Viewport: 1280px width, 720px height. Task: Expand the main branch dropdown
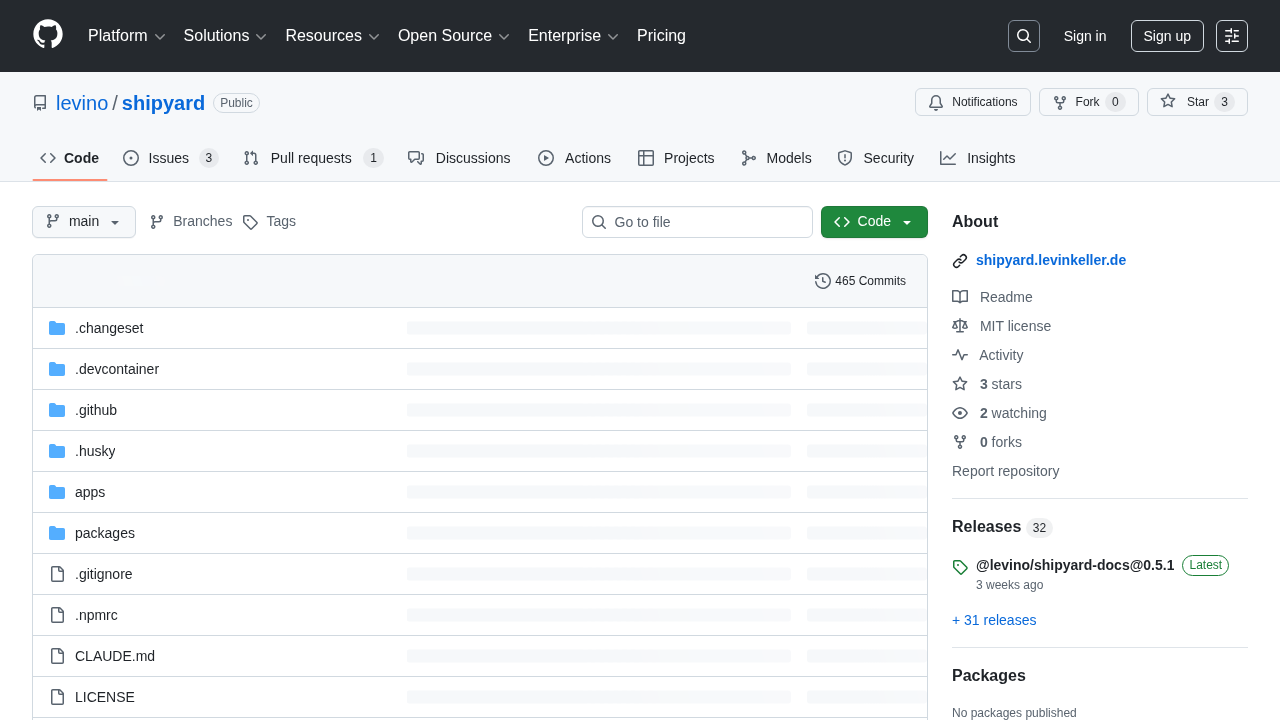(84, 222)
